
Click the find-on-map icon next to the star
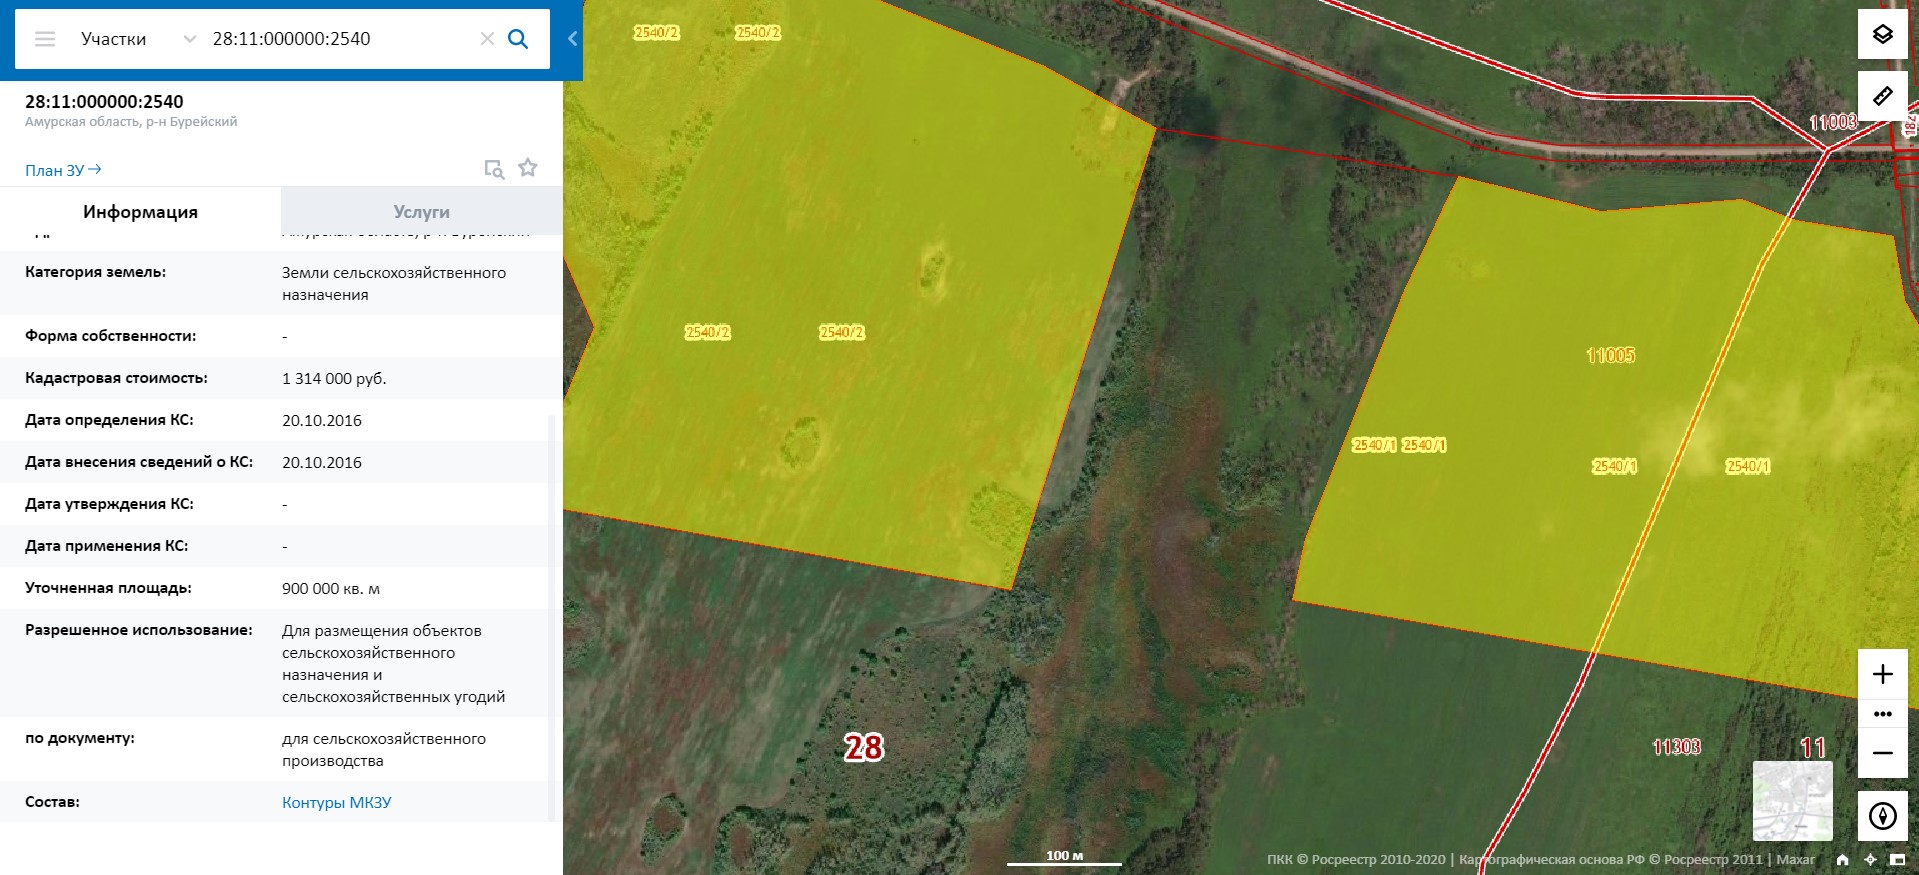494,169
